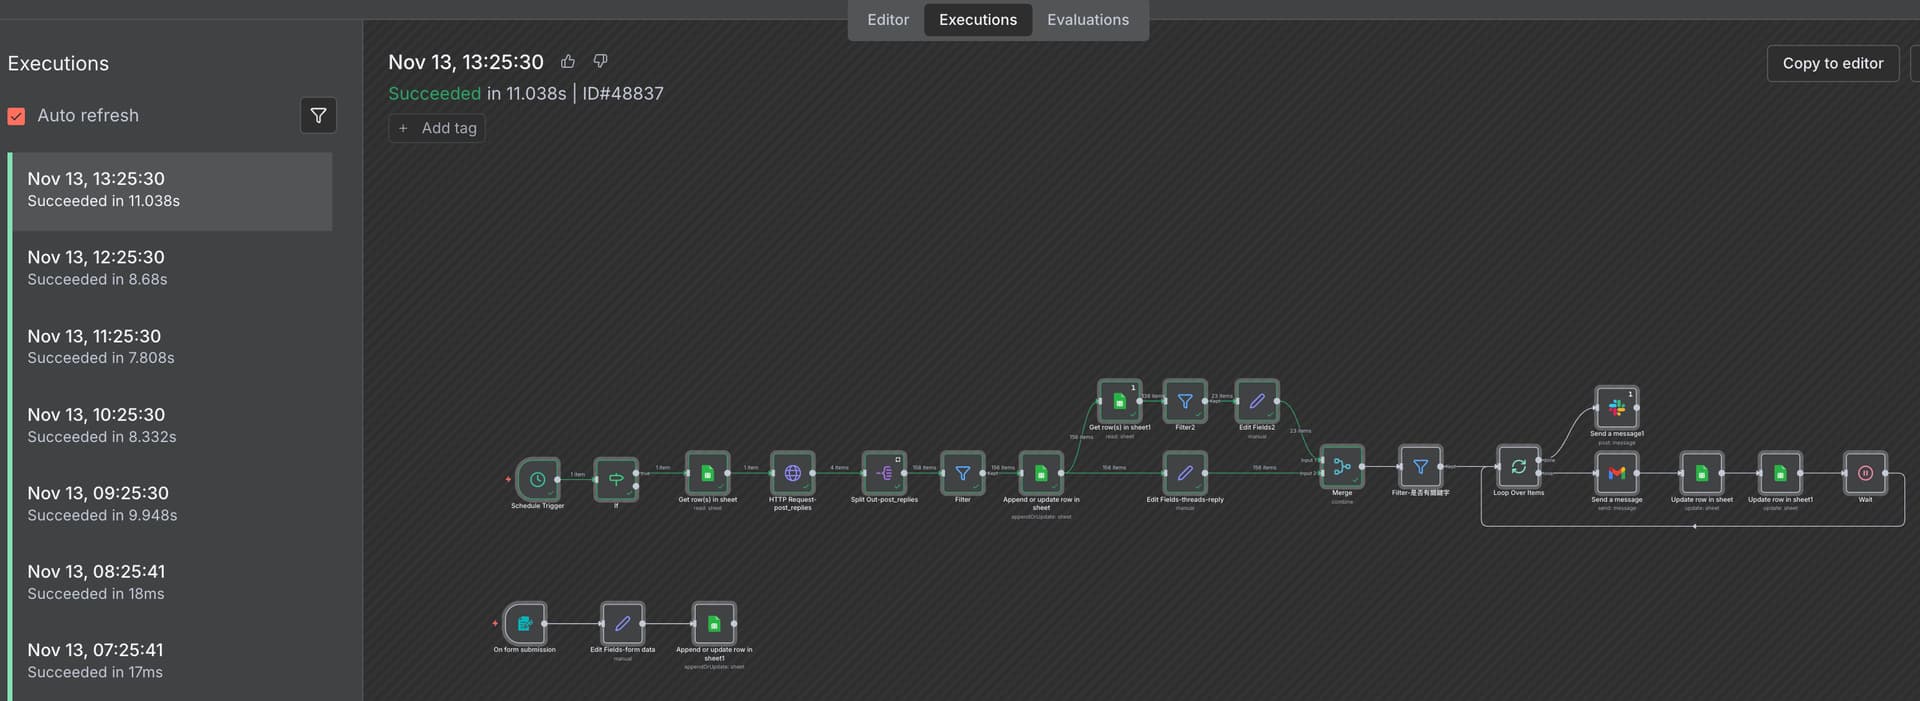Image resolution: width=1920 pixels, height=701 pixels.
Task: Click the Wait node
Action: pyautogui.click(x=1865, y=473)
